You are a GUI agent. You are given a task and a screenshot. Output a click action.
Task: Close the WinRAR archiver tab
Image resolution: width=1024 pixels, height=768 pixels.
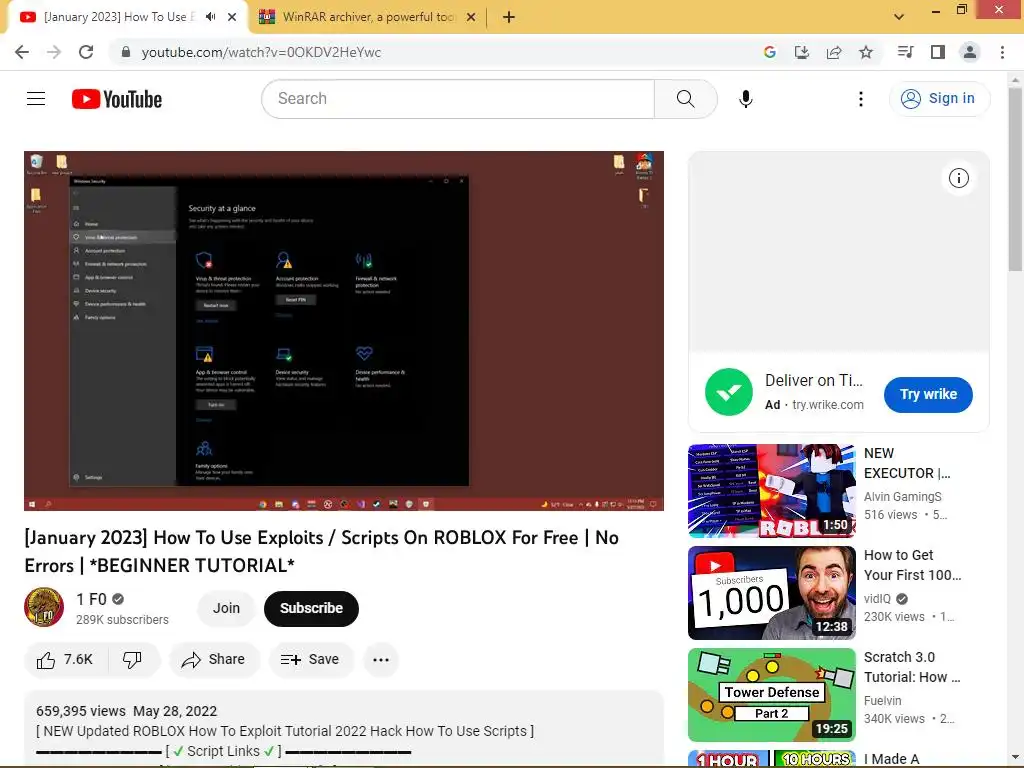click(x=471, y=17)
